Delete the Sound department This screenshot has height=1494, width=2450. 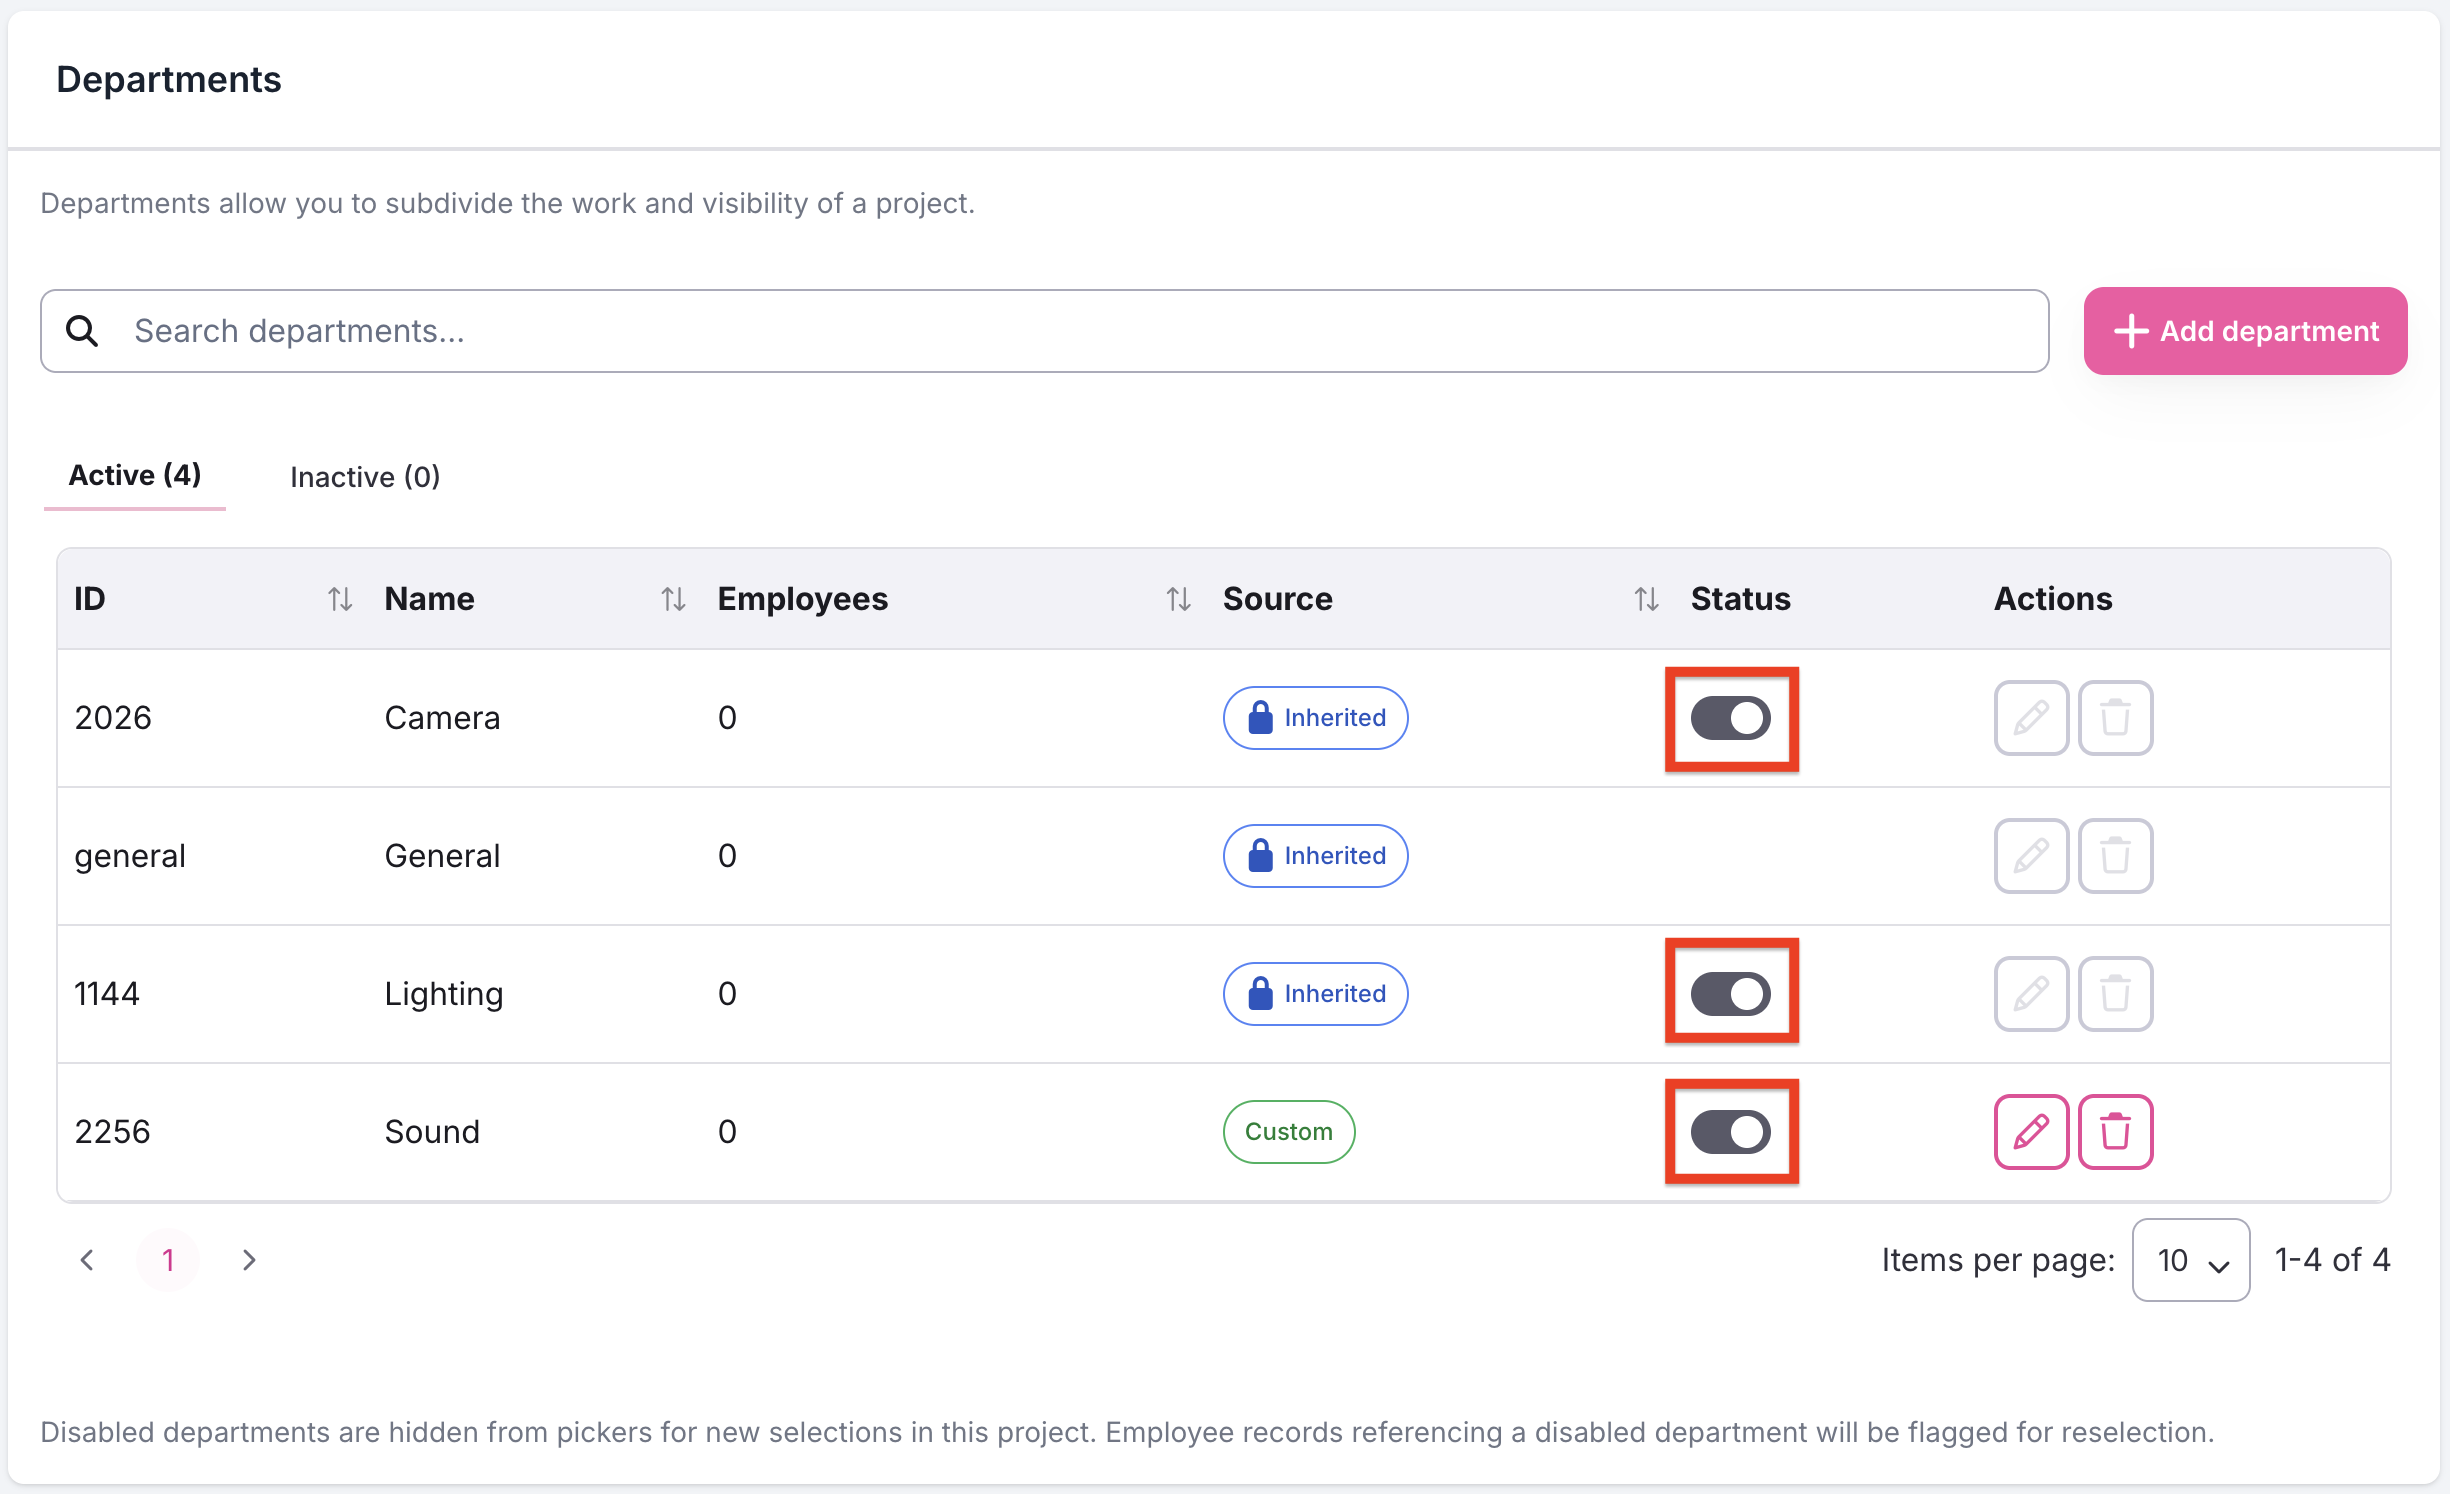[2115, 1132]
